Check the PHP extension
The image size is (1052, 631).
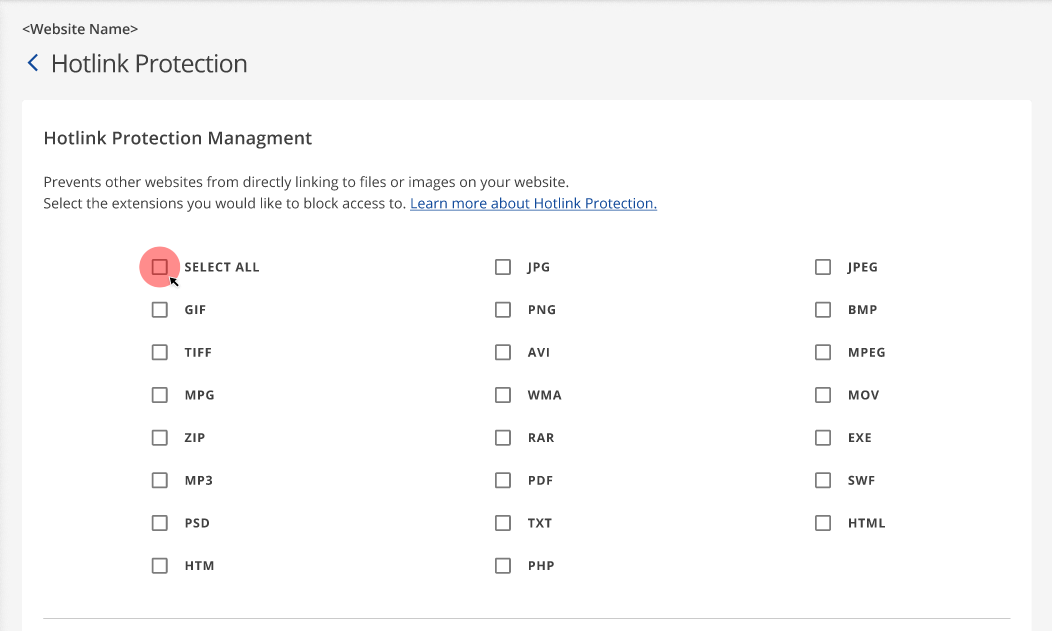click(x=503, y=565)
